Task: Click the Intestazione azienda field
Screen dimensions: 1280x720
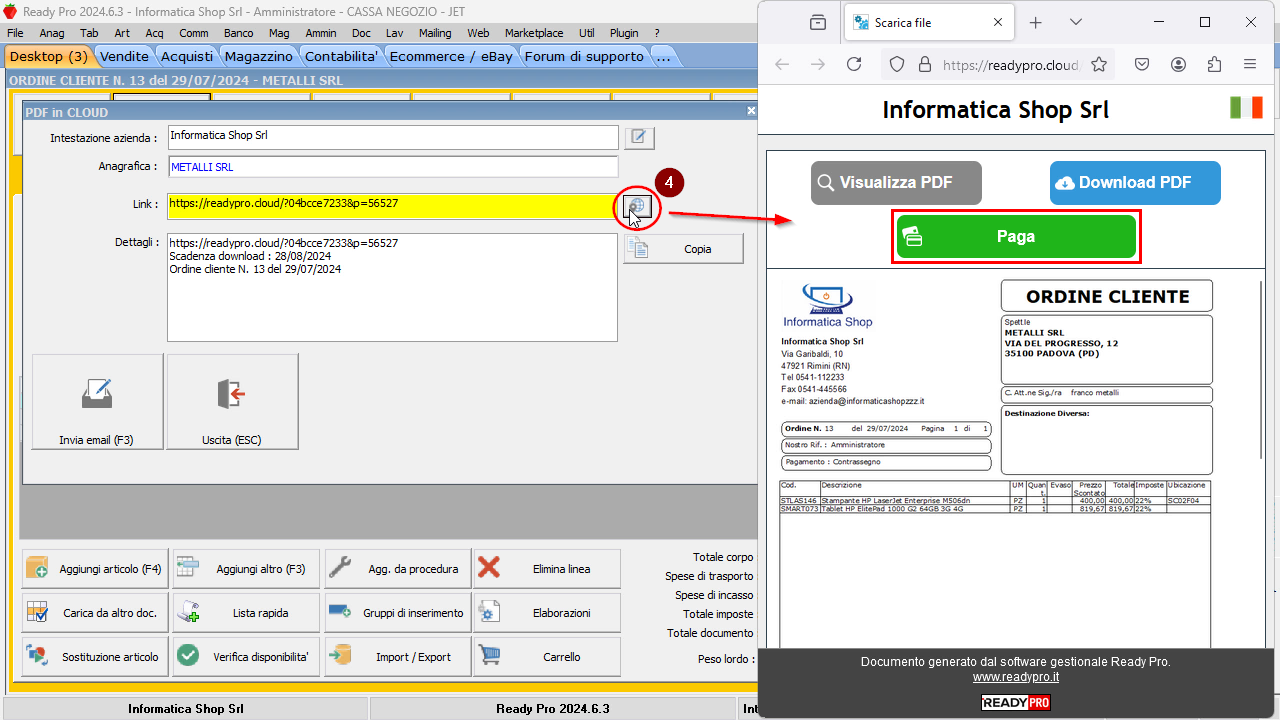Action: 393,137
